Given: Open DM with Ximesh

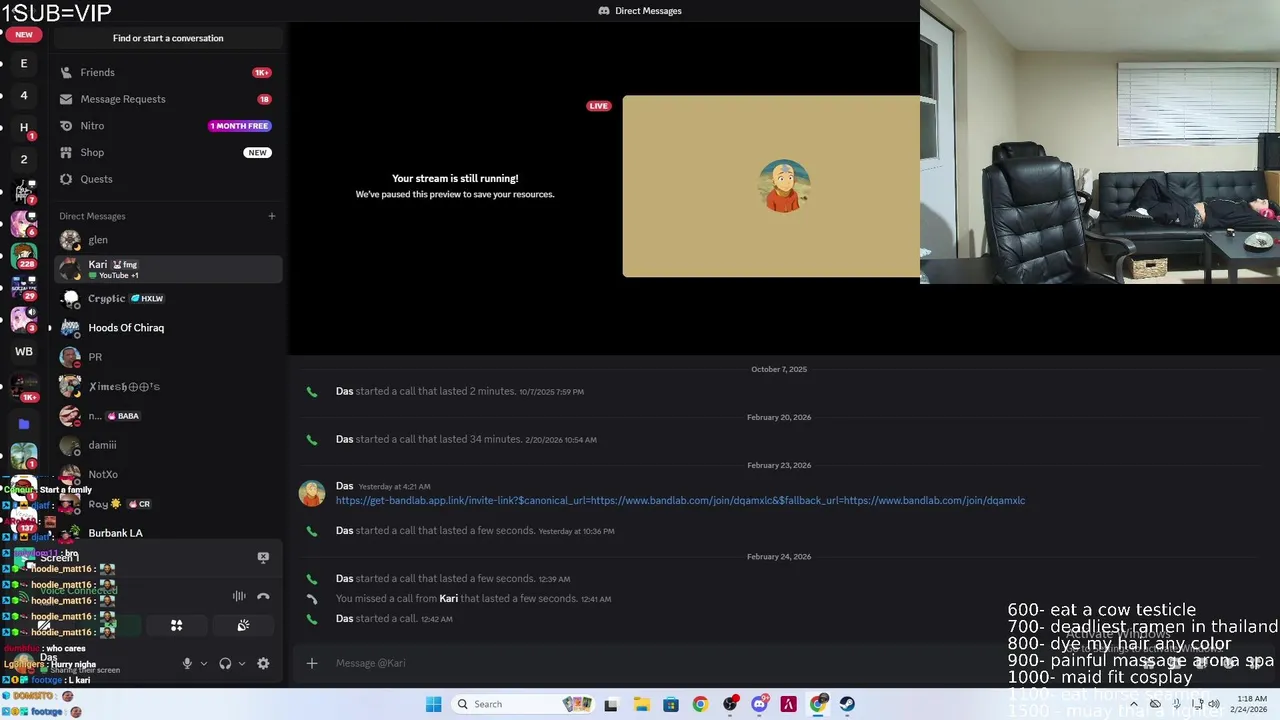Looking at the screenshot, I should (x=168, y=386).
